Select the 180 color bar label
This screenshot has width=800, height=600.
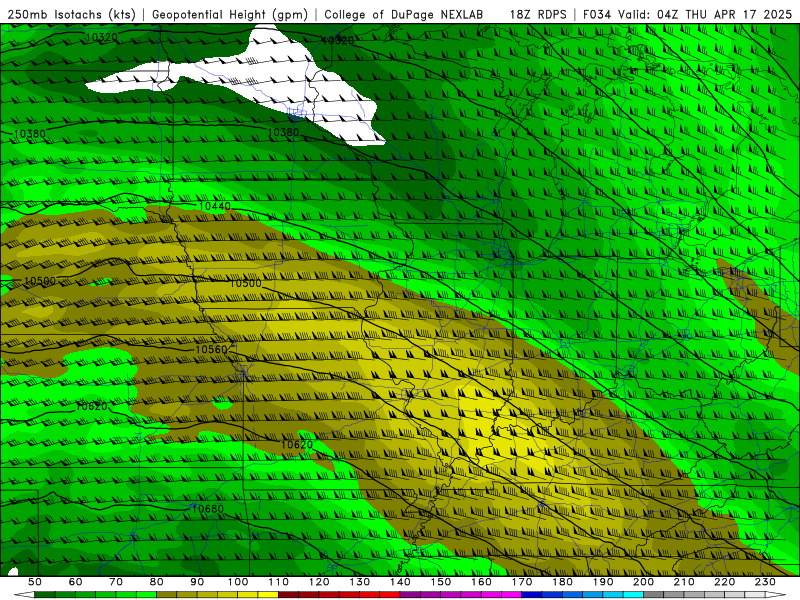coord(562,582)
